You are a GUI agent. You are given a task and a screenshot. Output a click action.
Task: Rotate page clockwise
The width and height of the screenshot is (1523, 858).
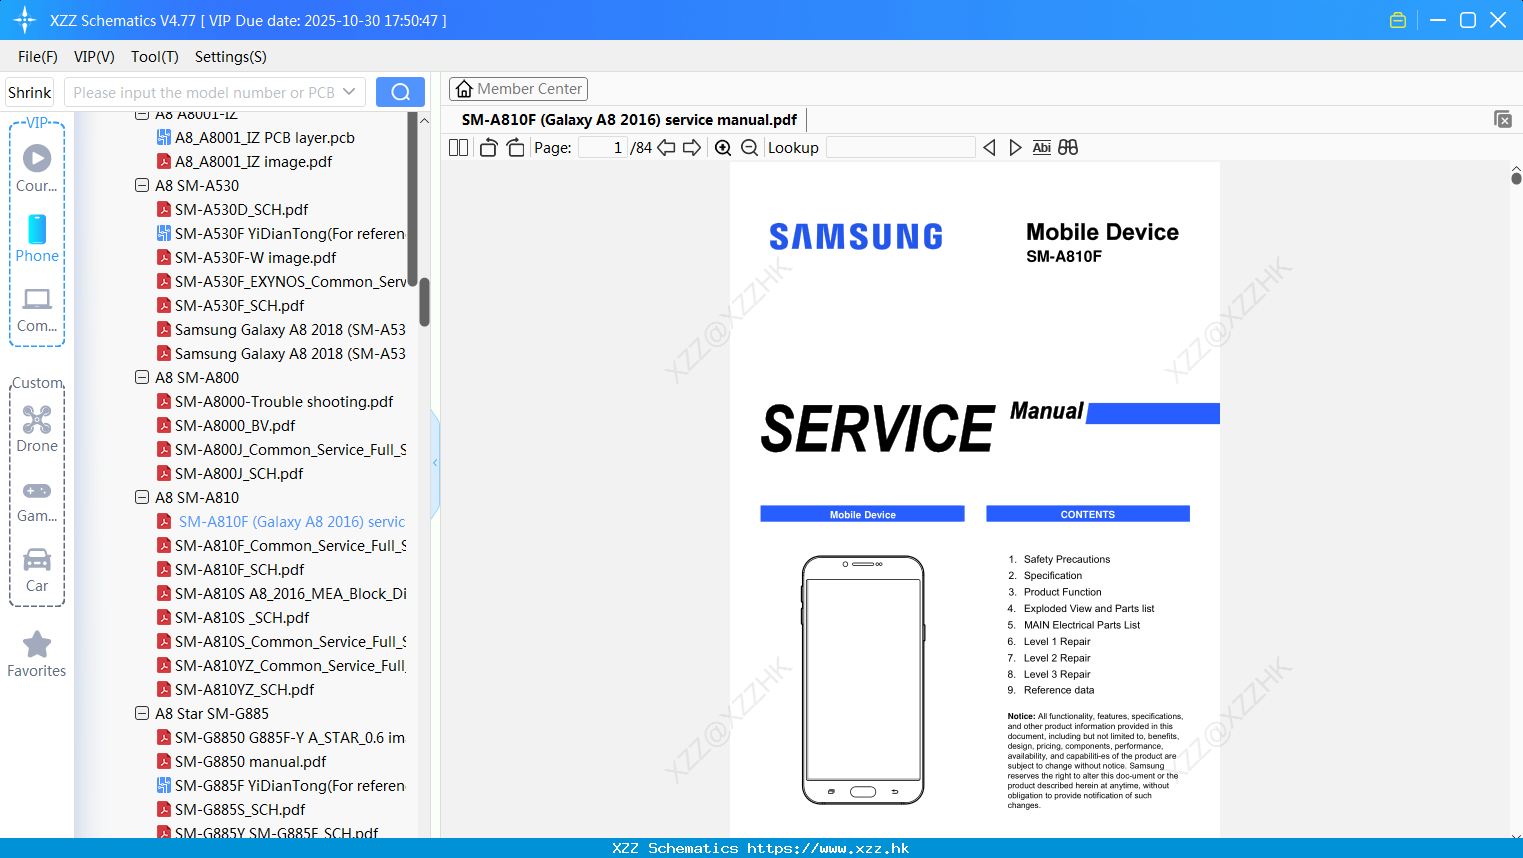click(x=515, y=148)
